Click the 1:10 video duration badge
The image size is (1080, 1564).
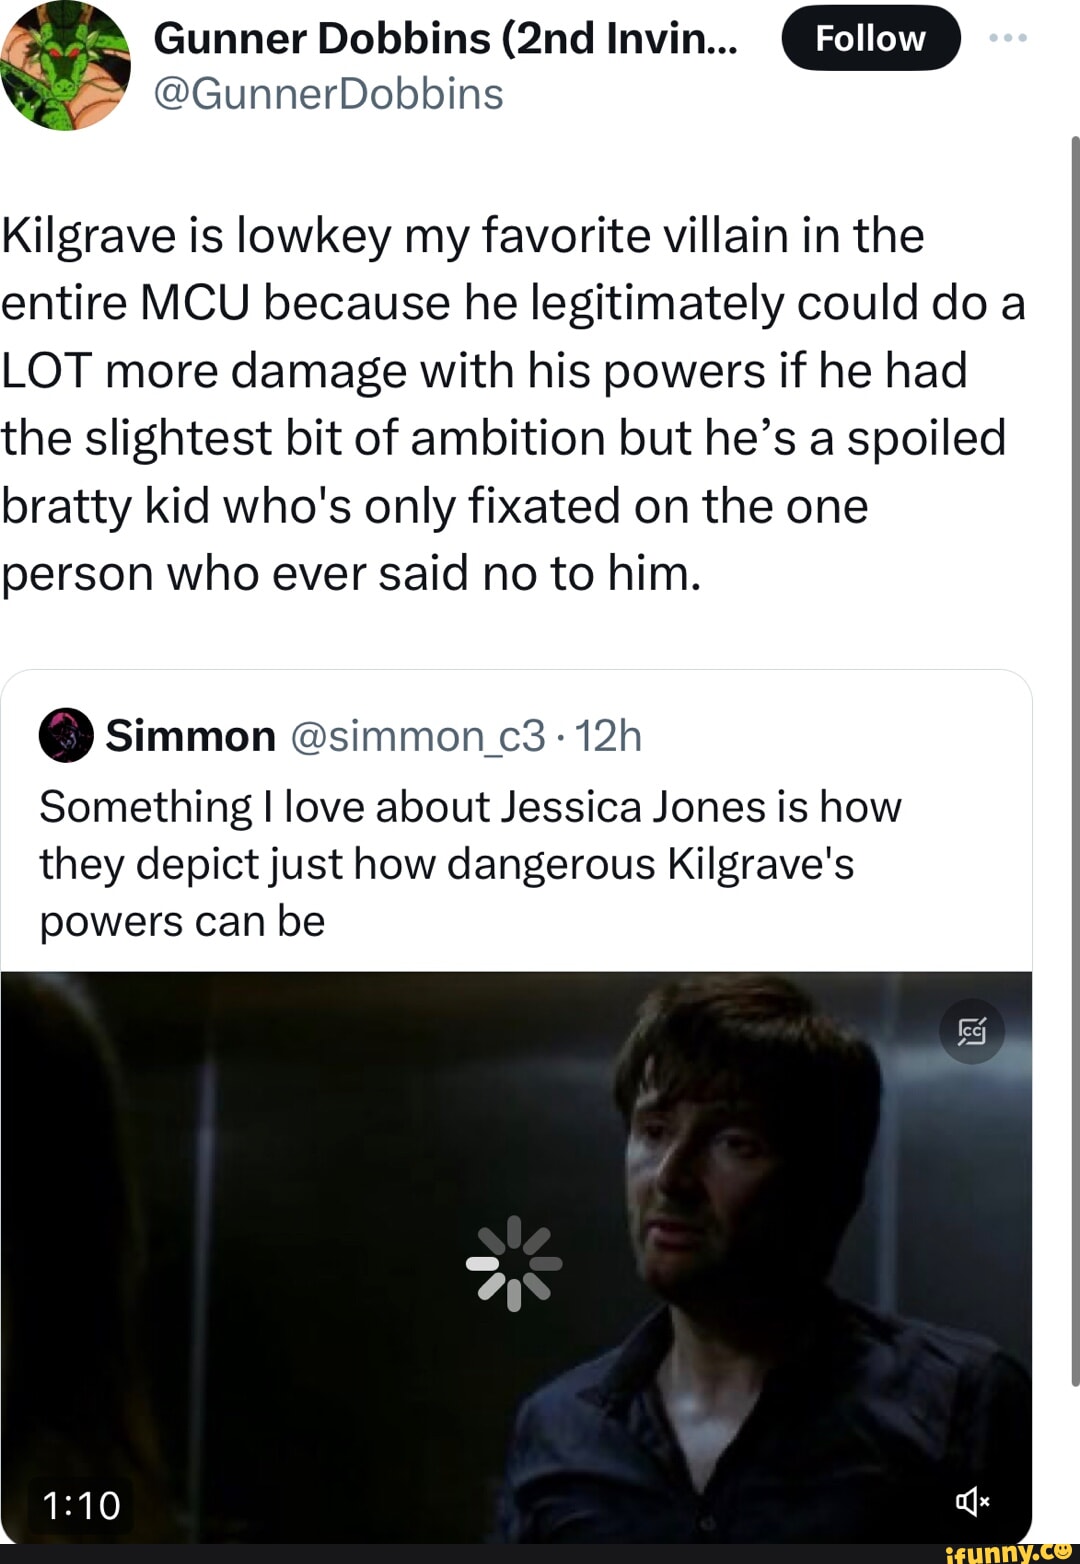point(81,1505)
